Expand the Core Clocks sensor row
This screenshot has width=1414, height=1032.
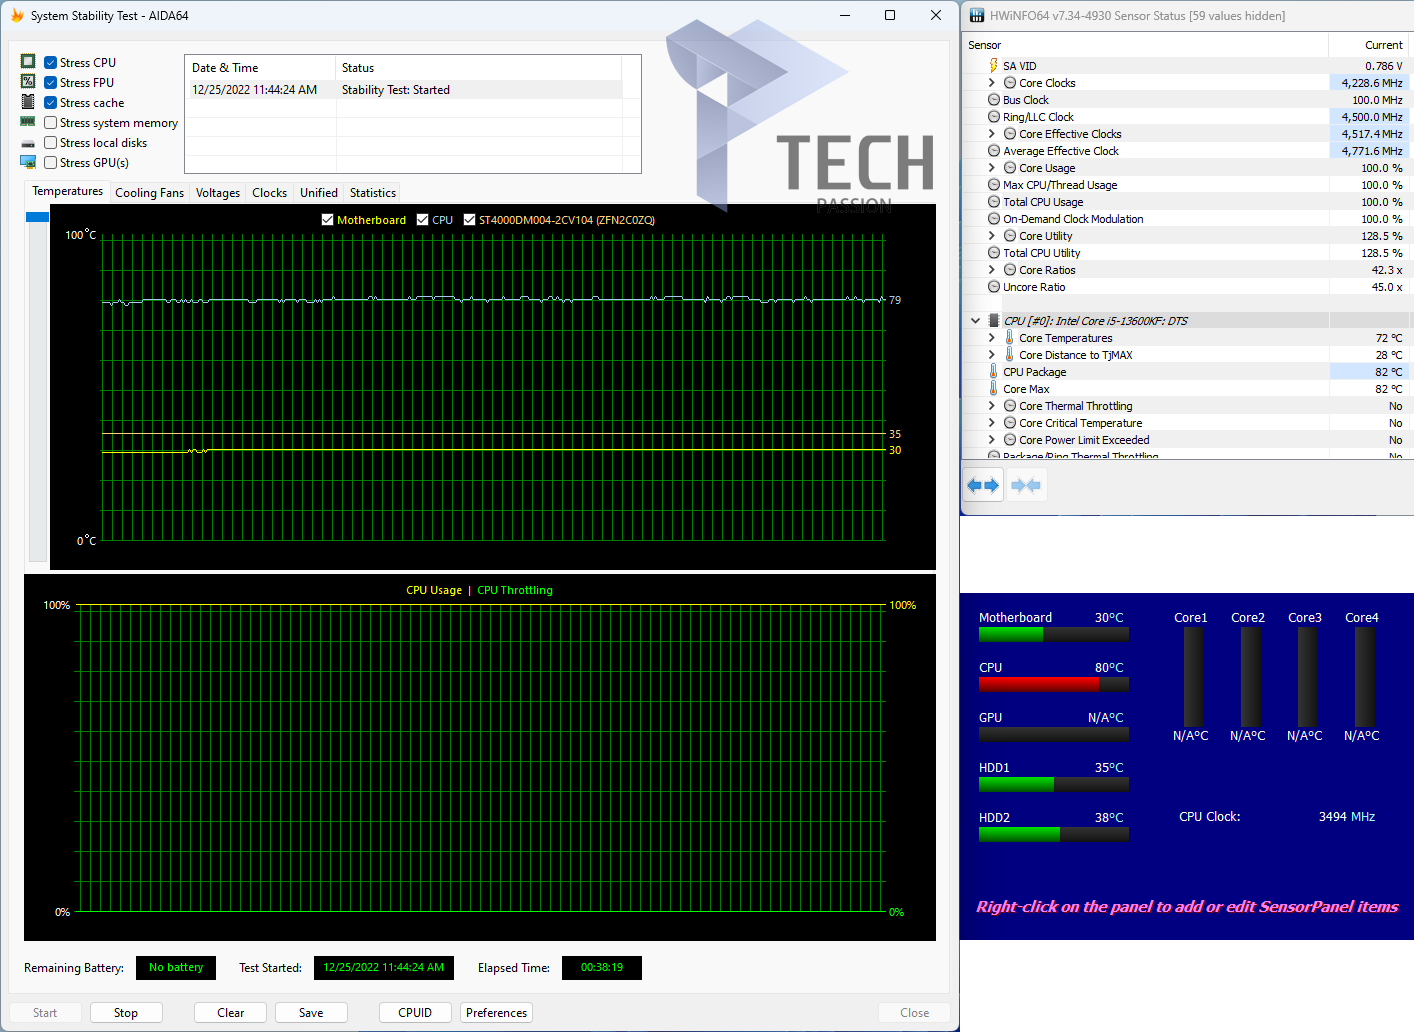pyautogui.click(x=992, y=83)
